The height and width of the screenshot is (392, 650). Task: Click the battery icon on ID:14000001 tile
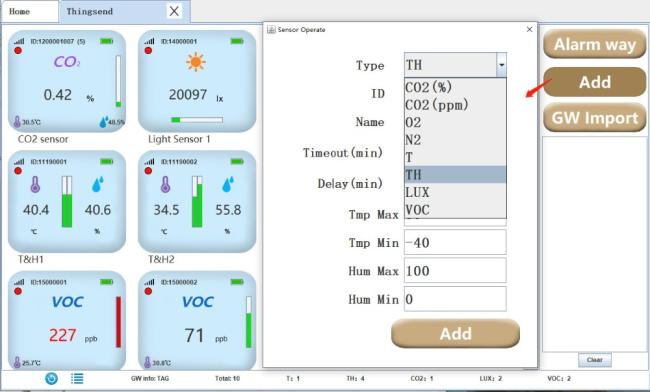point(237,41)
